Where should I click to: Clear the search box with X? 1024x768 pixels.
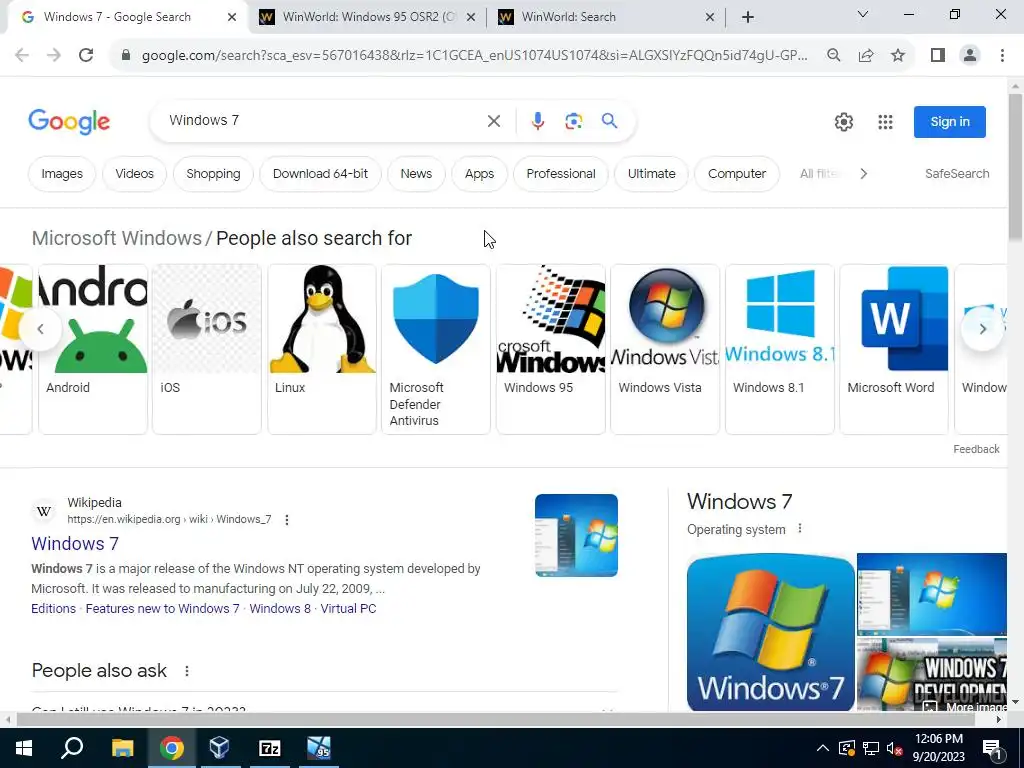[x=494, y=121]
